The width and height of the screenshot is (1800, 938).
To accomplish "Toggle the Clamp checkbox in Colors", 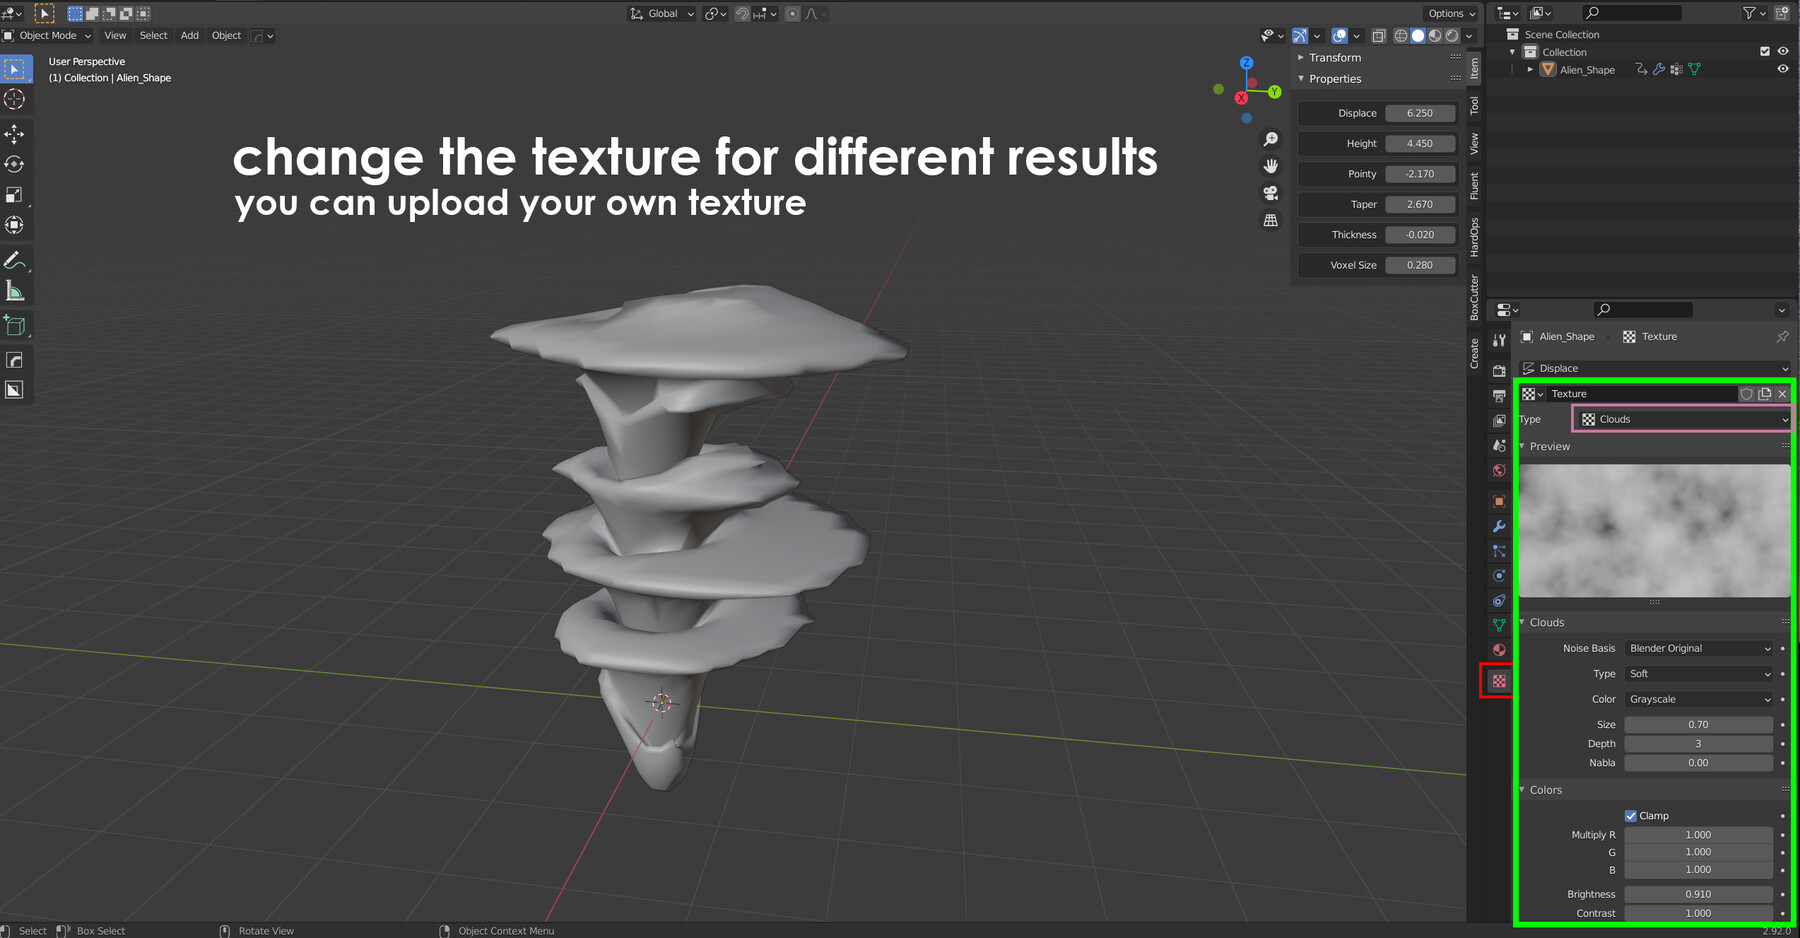I will click(1632, 815).
